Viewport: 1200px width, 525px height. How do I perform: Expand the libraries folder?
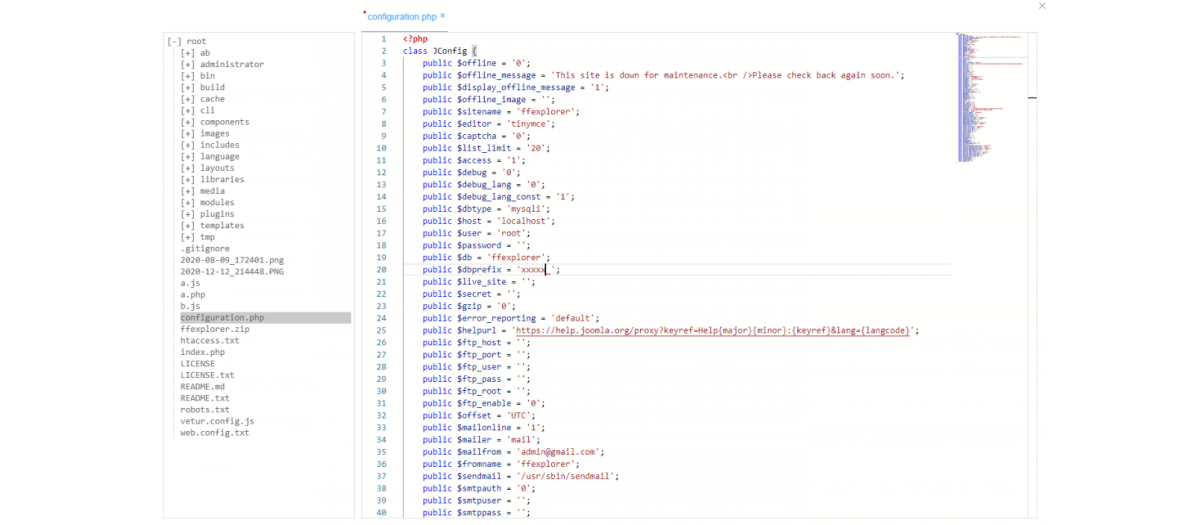(x=188, y=180)
